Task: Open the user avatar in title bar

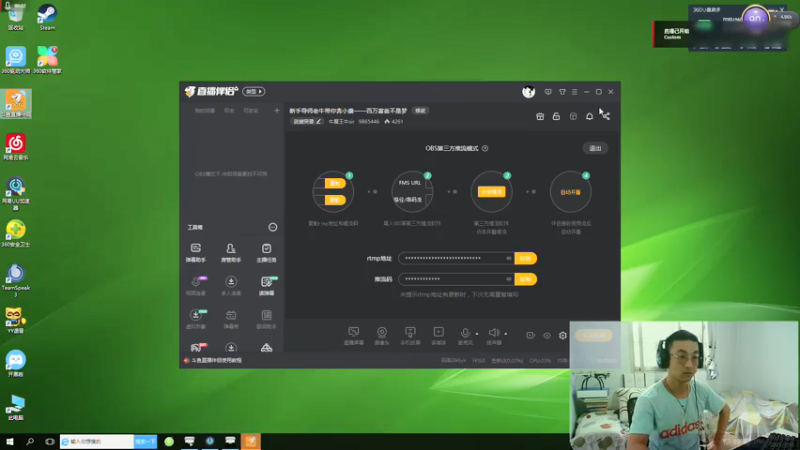Action: (x=529, y=92)
